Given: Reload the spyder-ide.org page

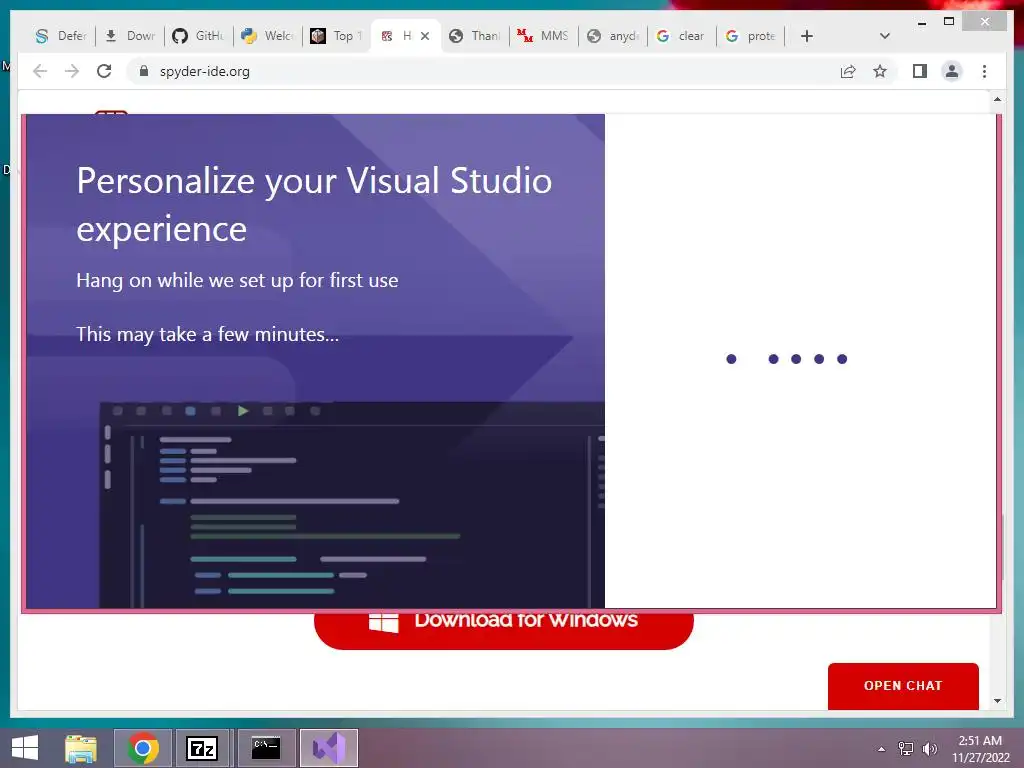Looking at the screenshot, I should [104, 71].
